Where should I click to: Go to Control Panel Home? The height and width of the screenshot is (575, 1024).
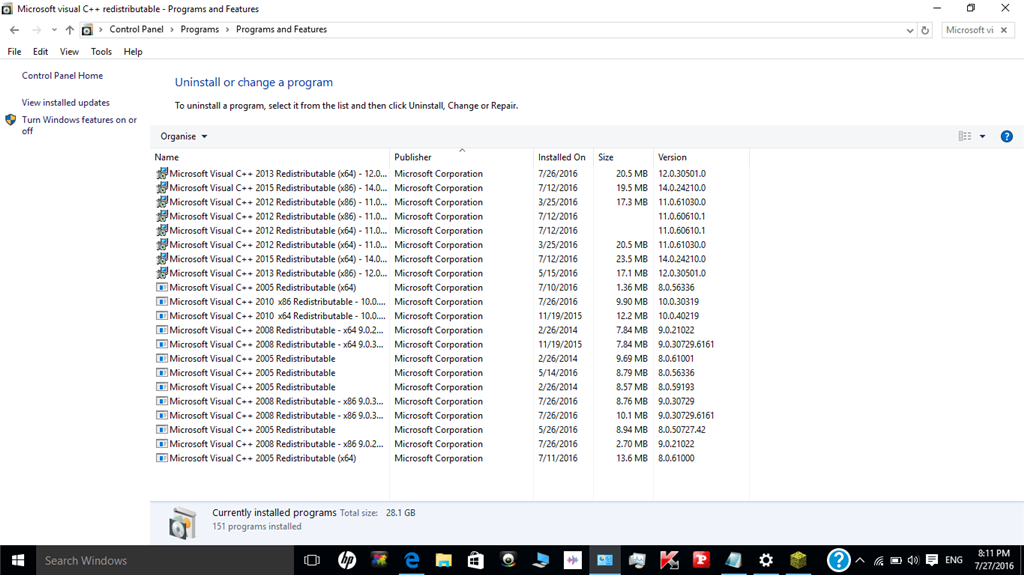point(63,76)
